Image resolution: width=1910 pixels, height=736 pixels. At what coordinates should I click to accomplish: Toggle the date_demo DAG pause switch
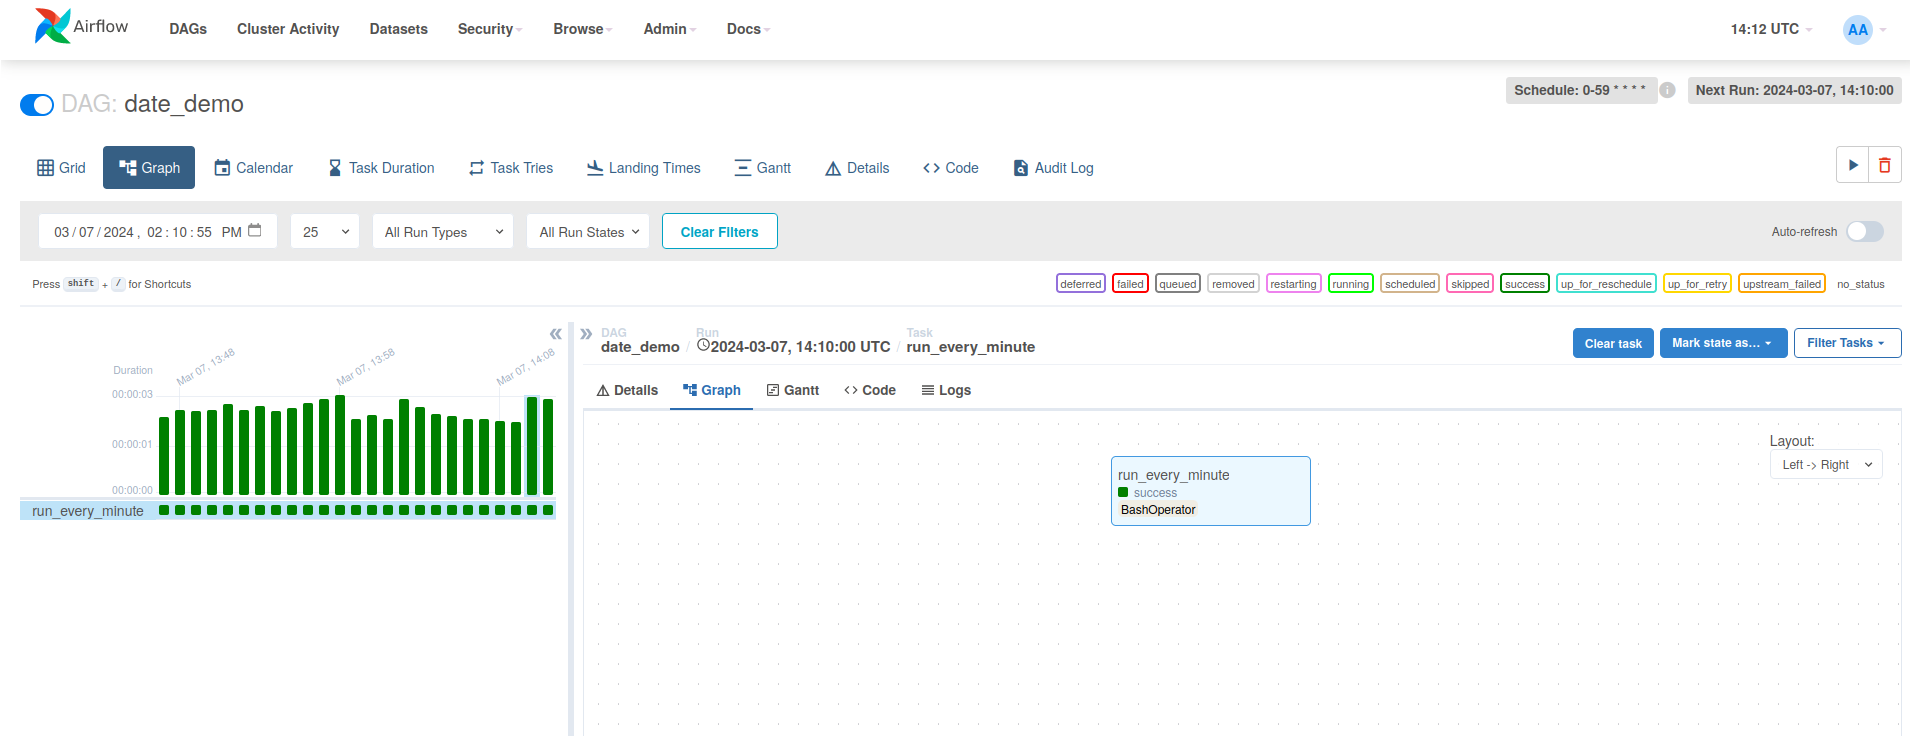point(37,105)
